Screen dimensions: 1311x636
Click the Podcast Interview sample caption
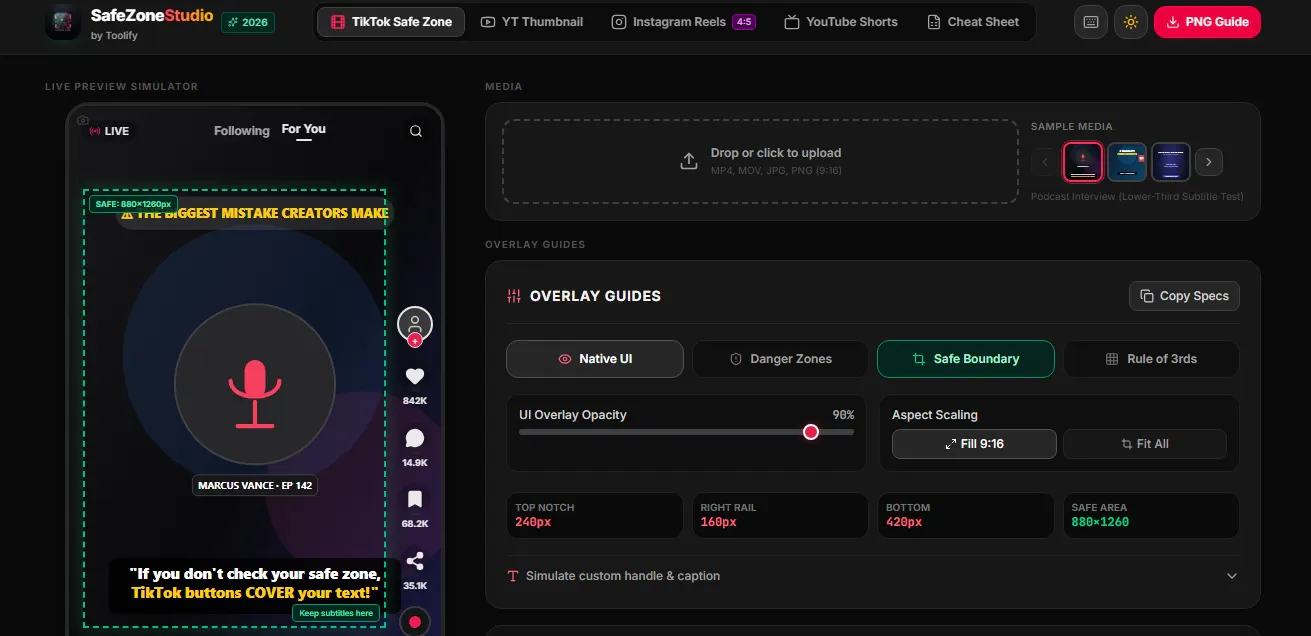(1137, 197)
